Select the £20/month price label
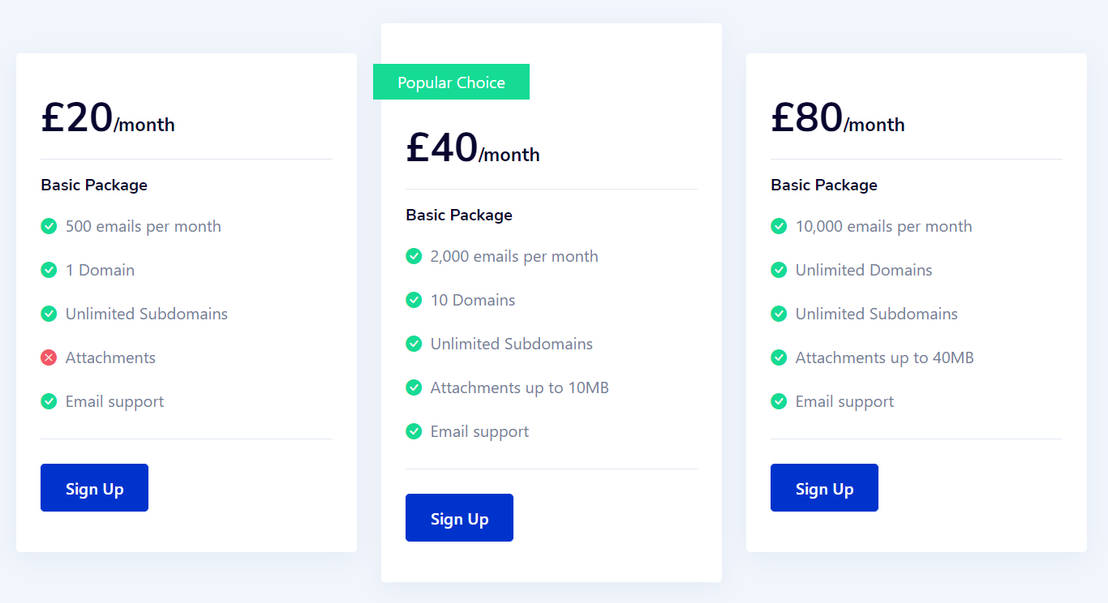This screenshot has height=603, width=1108. [107, 117]
